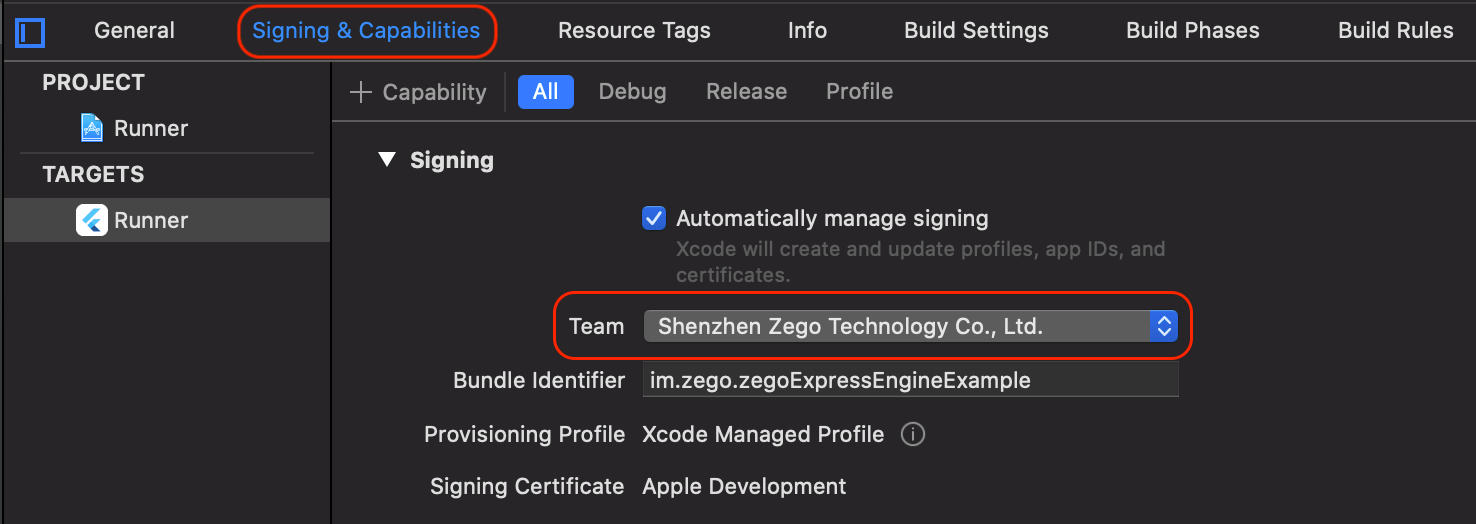
Task: Select the Release configuration filter
Action: pos(746,92)
